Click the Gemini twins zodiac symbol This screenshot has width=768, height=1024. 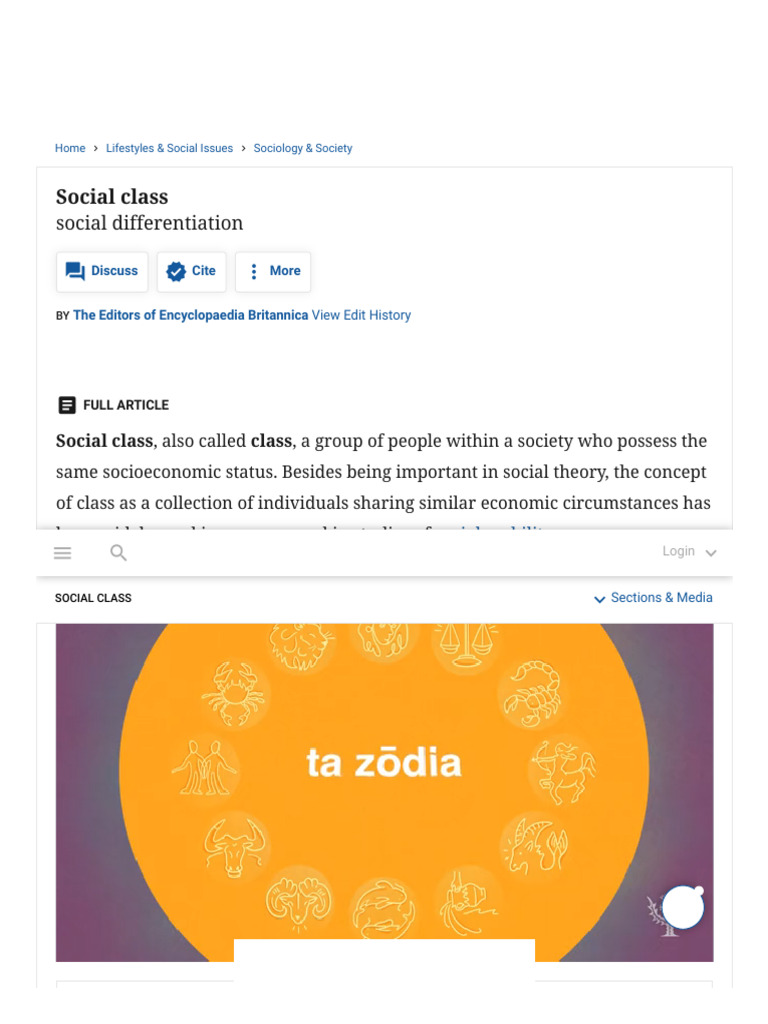[204, 769]
